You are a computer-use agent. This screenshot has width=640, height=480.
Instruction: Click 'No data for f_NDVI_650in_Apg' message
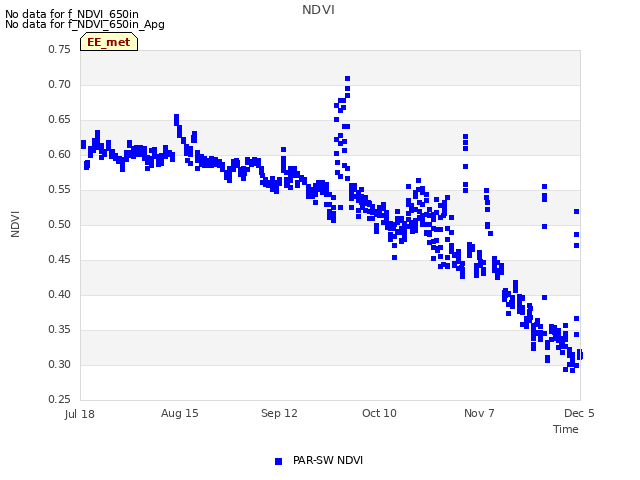click(85, 24)
